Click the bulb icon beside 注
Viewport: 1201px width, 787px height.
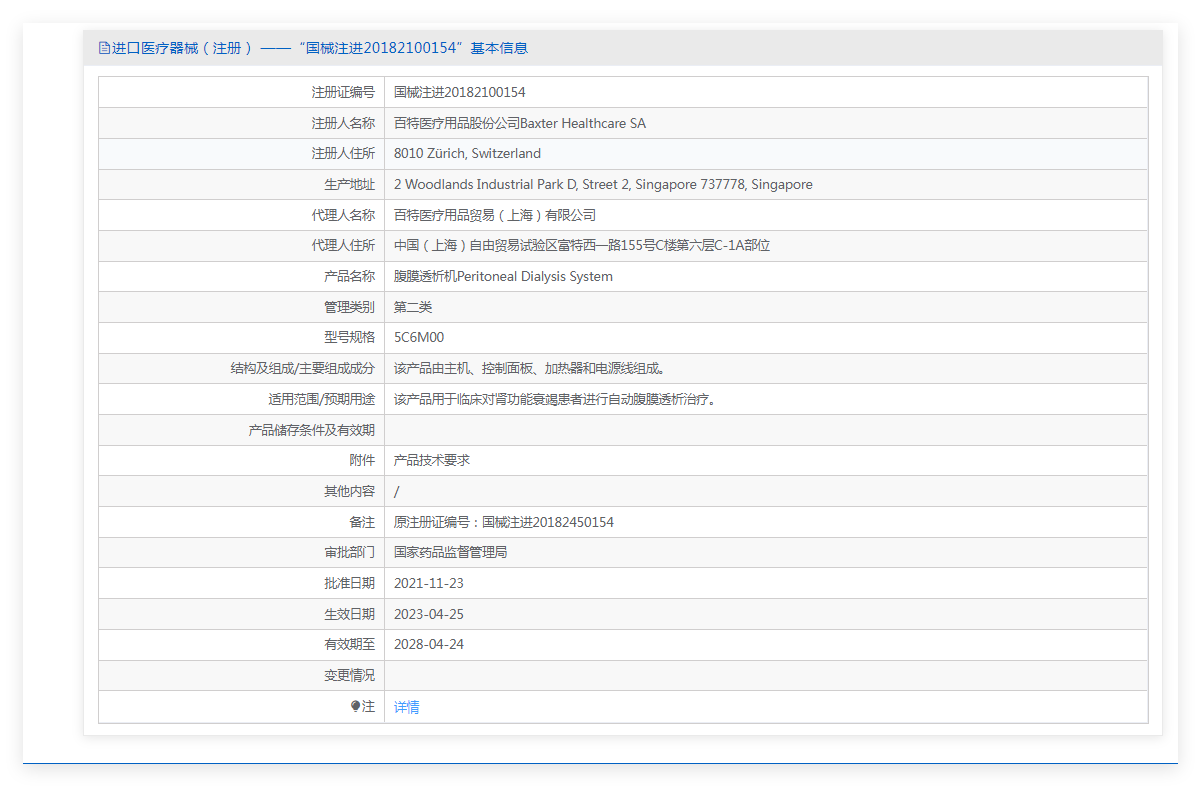coord(355,706)
